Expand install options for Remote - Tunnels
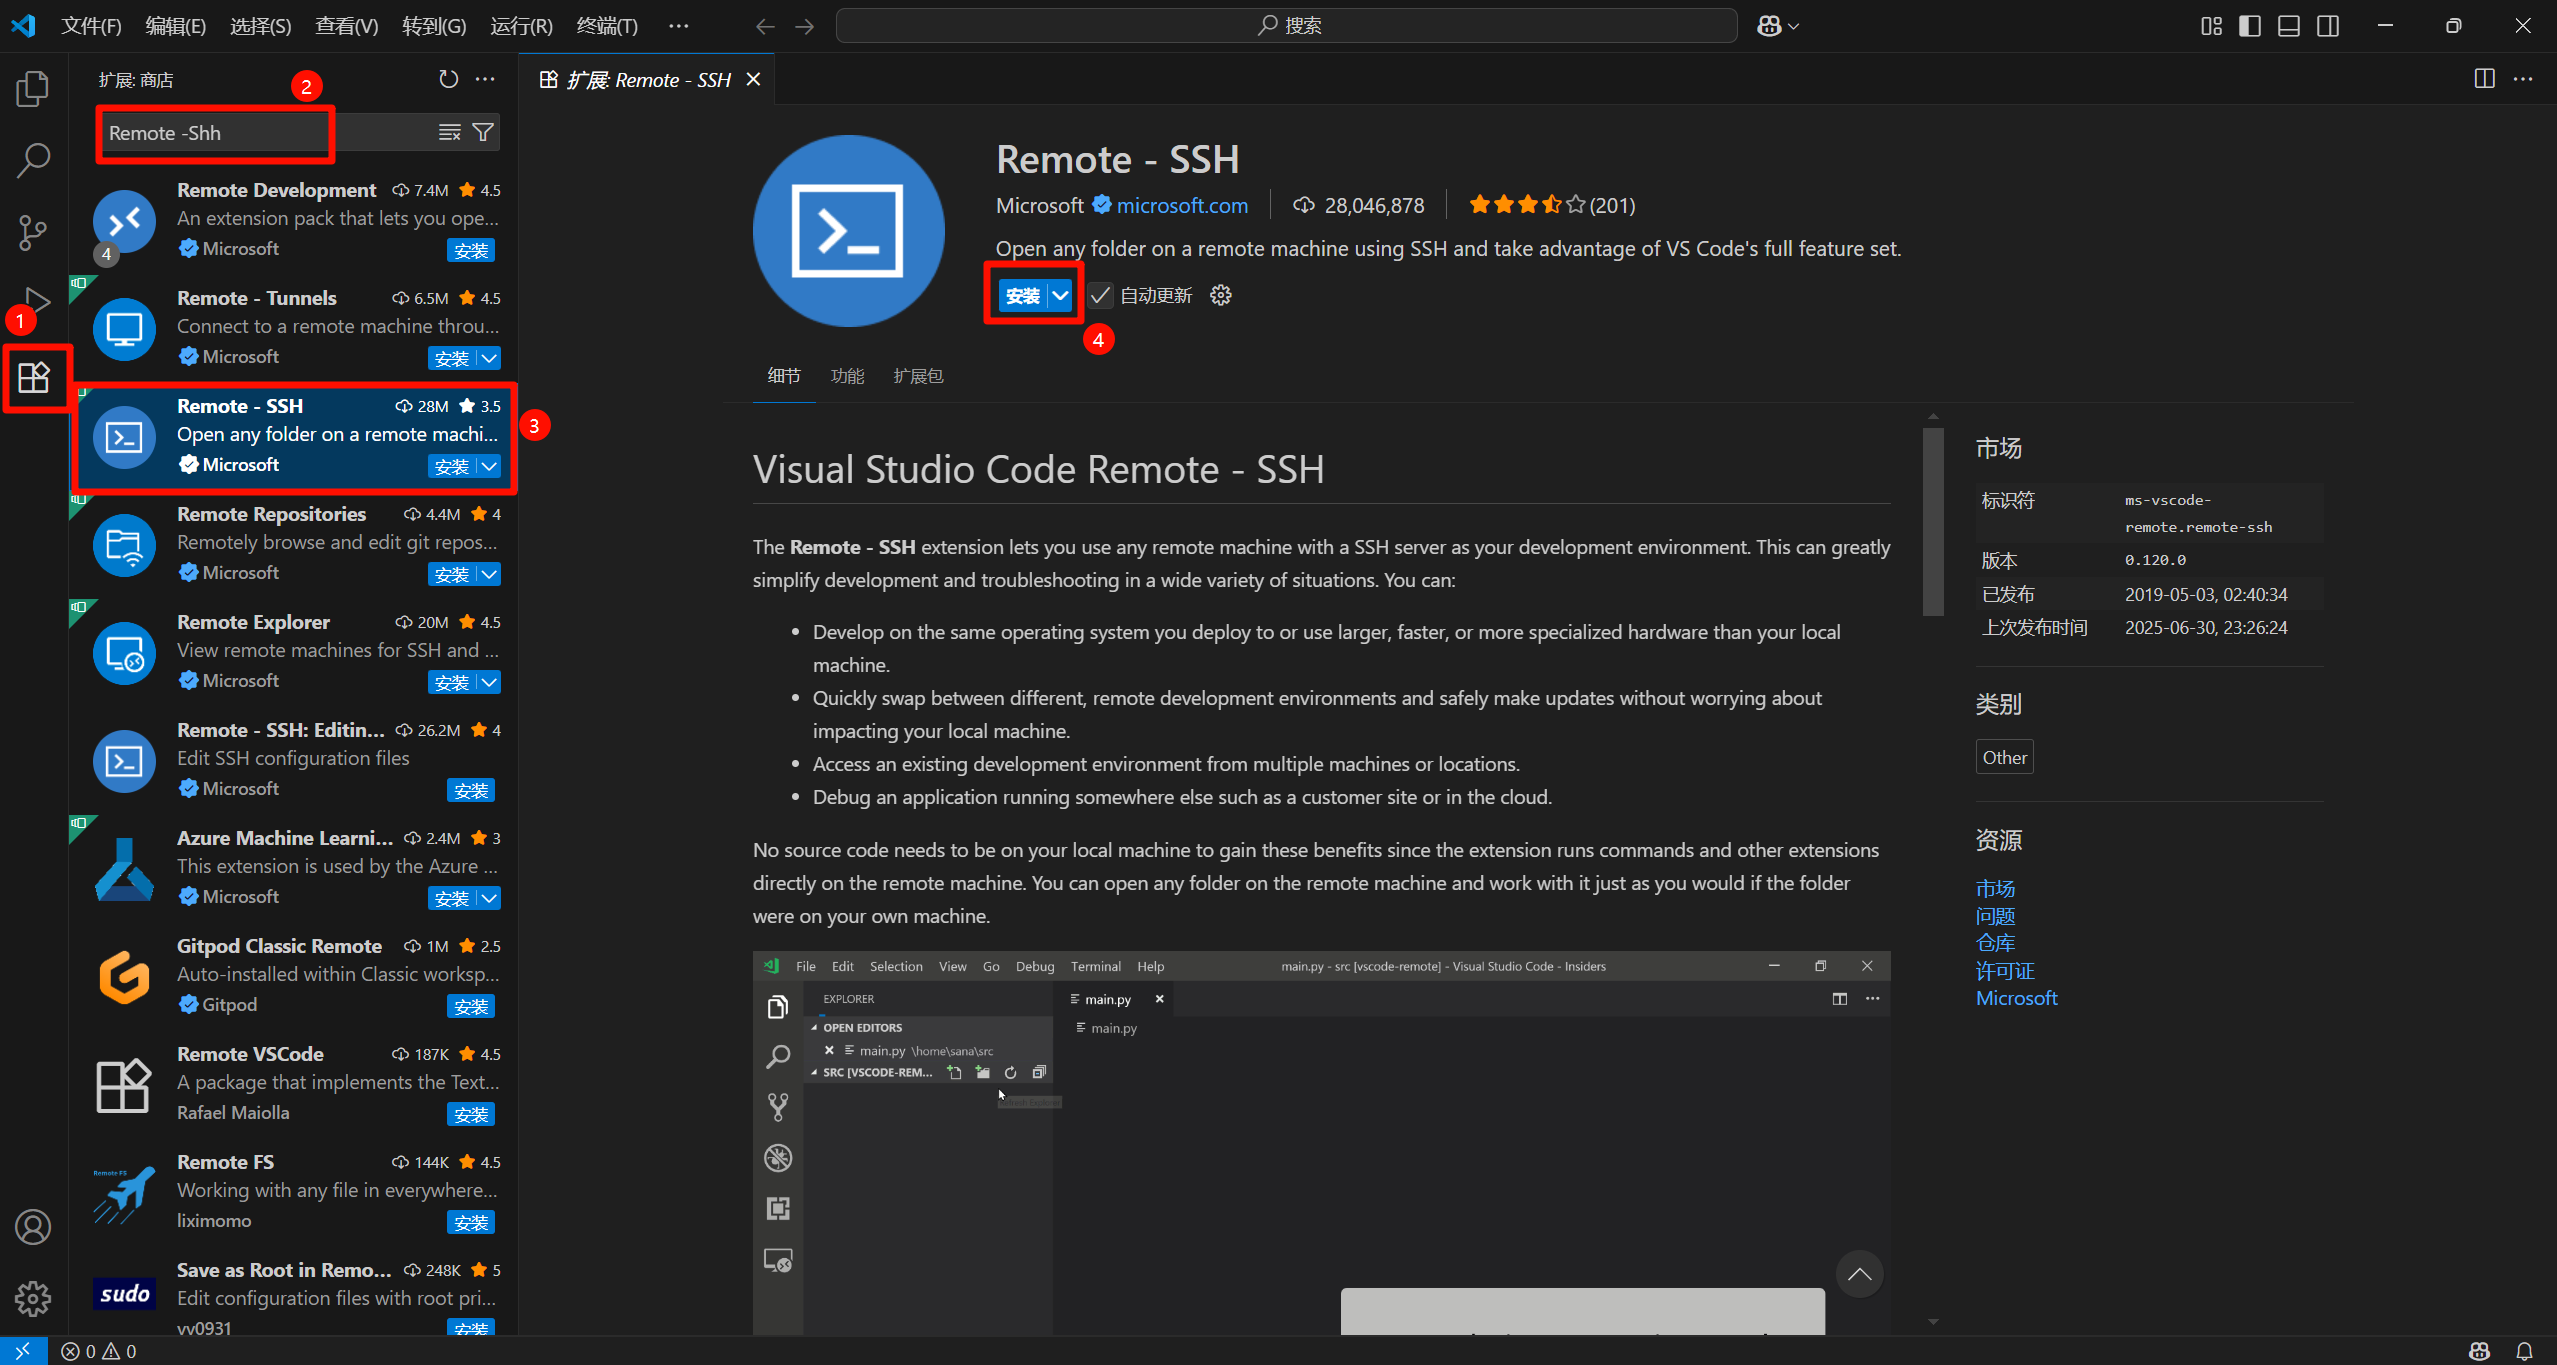This screenshot has height=1365, width=2557. pyautogui.click(x=489, y=358)
